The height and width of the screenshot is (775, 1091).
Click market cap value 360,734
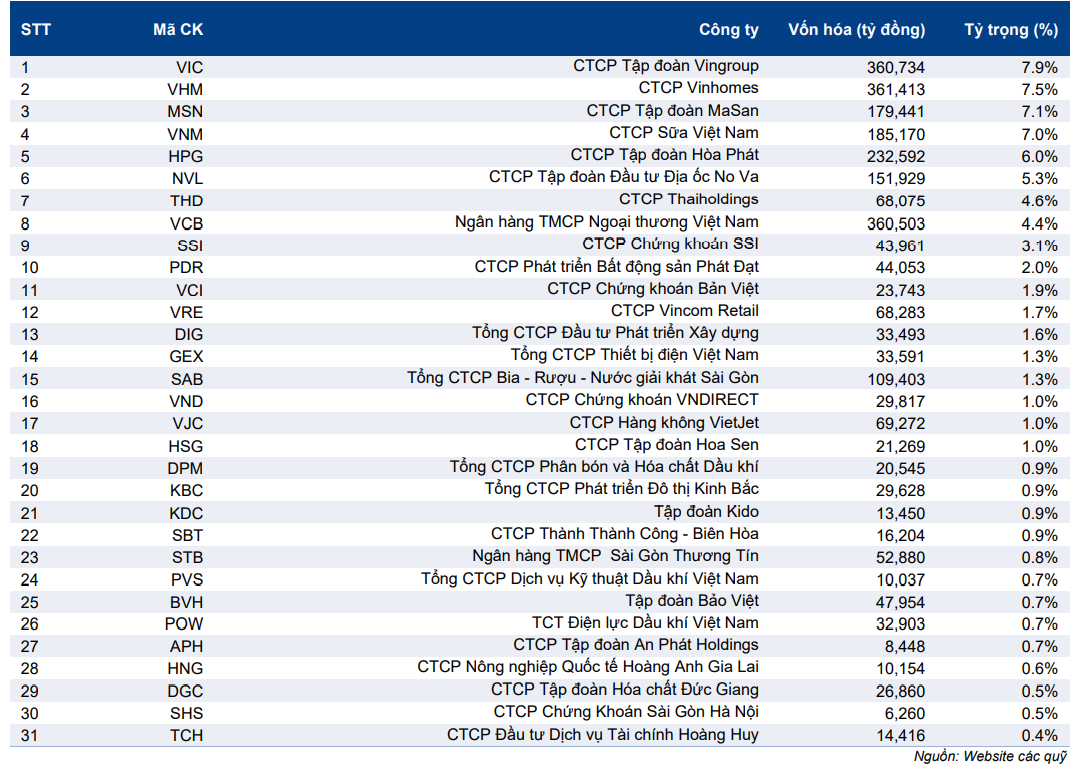point(896,67)
